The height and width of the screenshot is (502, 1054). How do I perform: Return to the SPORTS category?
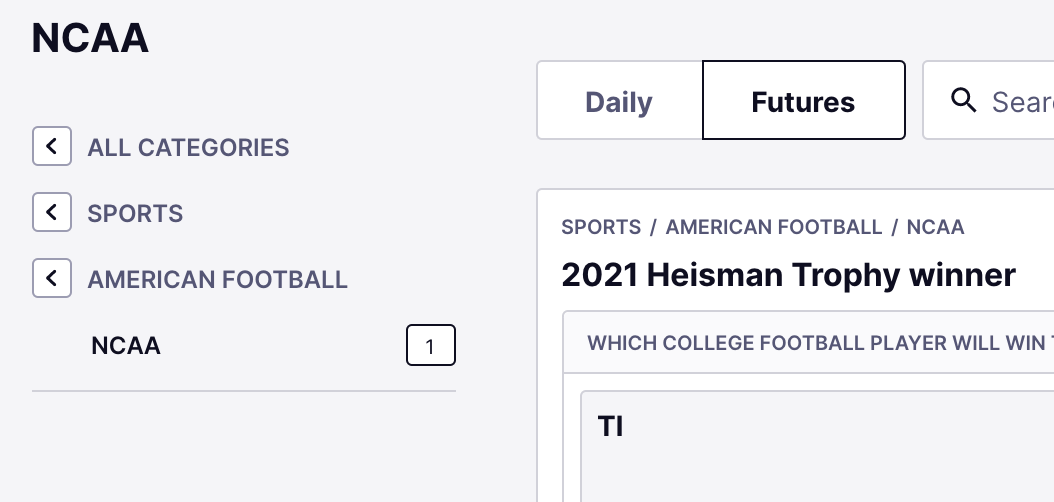coord(135,214)
